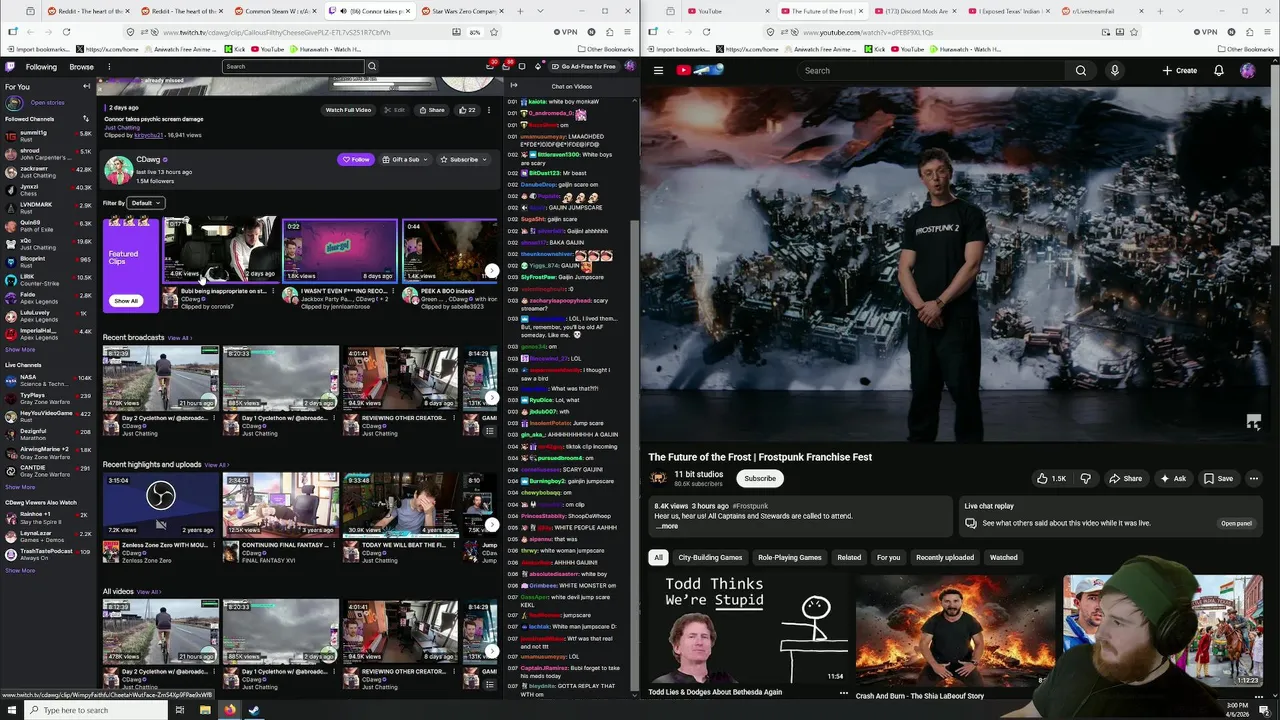Open File Explorer from the taskbar
This screenshot has height=720, width=1280.
[x=204, y=710]
